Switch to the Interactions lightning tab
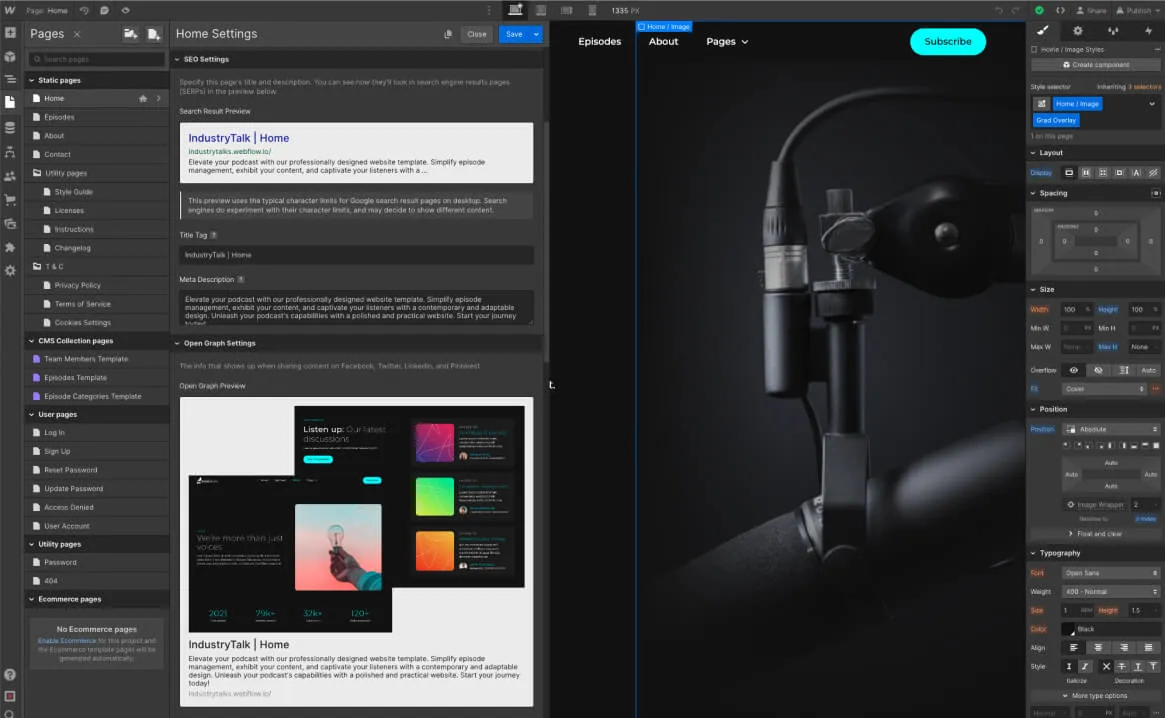 1148,30
